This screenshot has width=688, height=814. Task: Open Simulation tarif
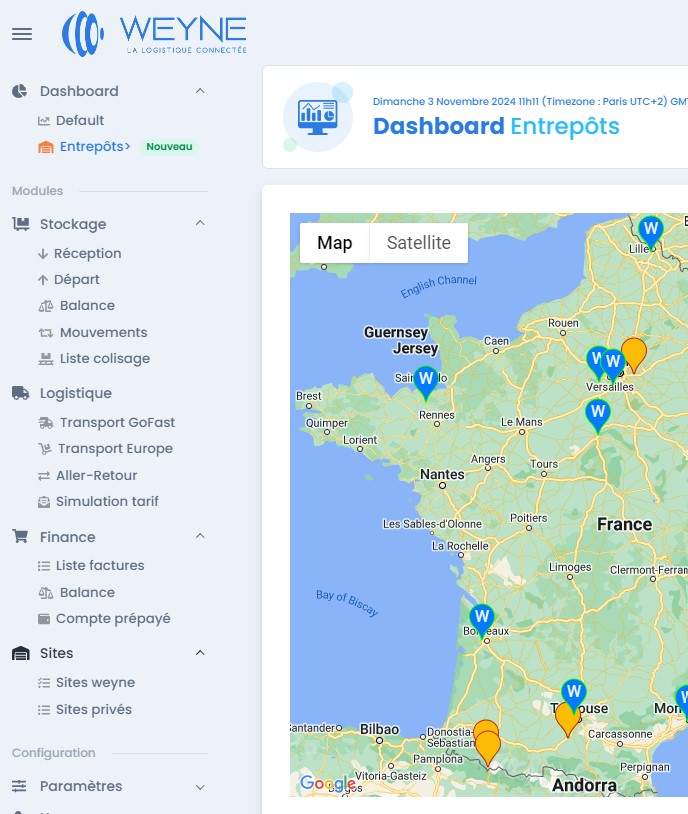click(107, 501)
